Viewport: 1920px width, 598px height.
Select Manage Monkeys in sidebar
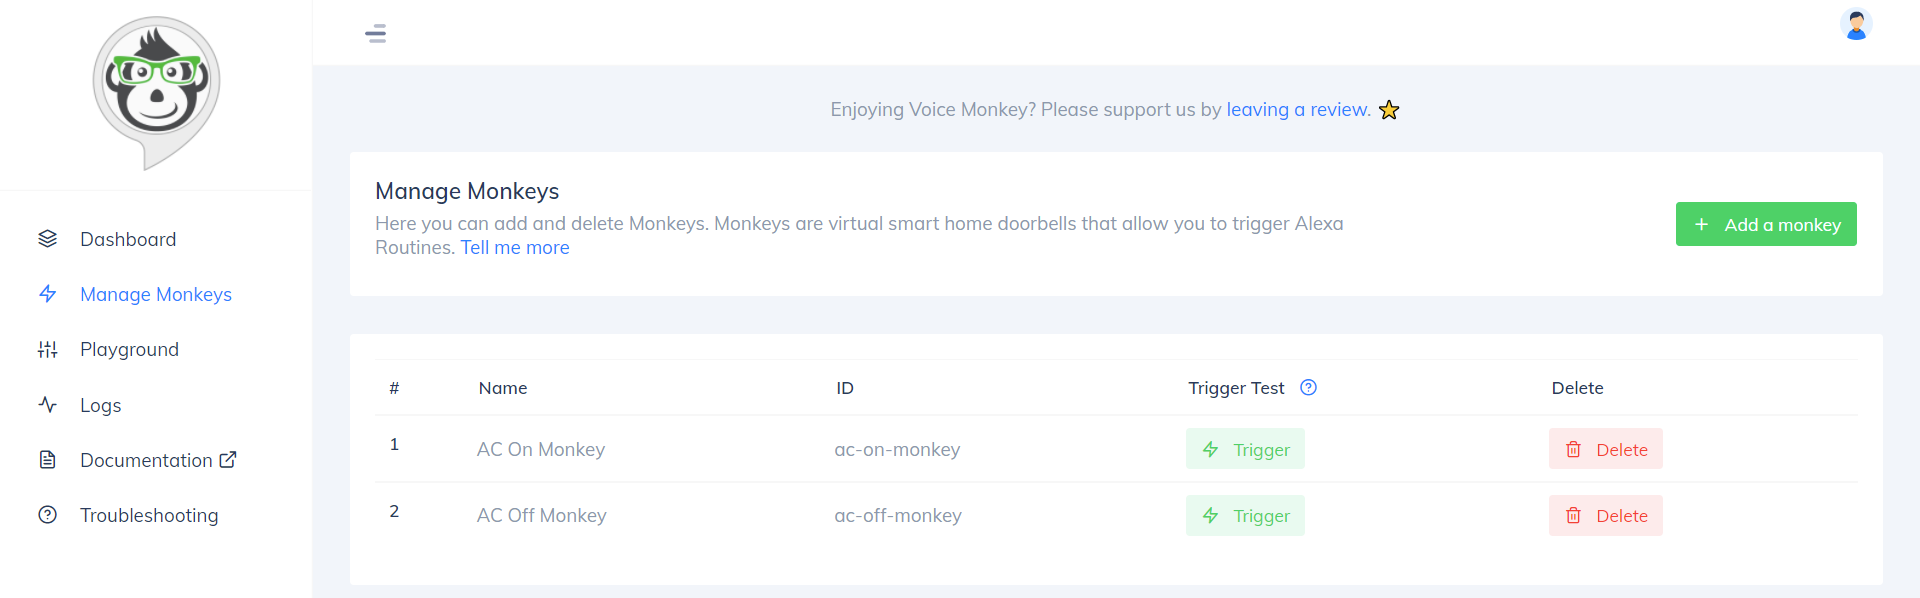[156, 294]
